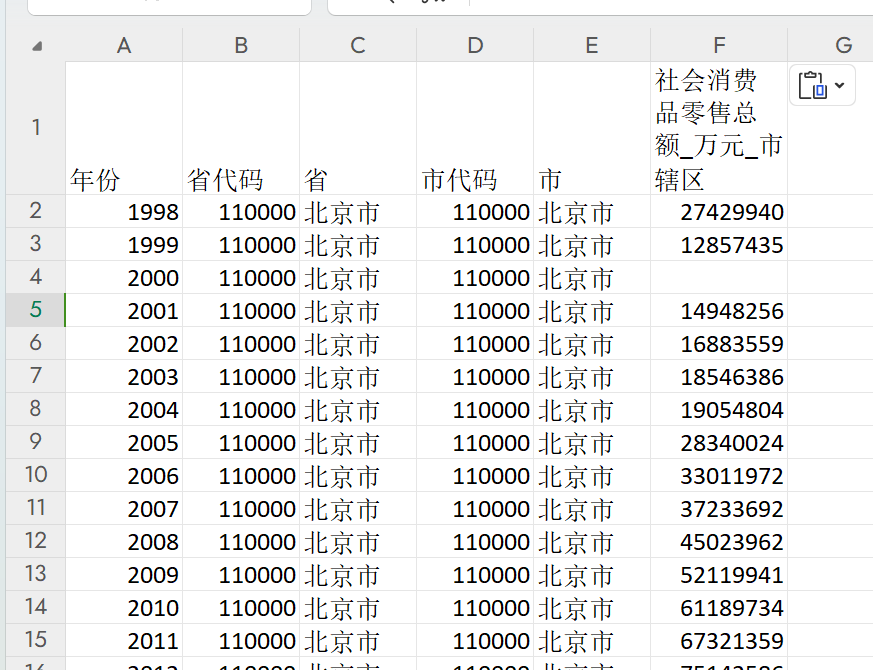Select highlighted row 5 header
The width and height of the screenshot is (873, 670).
pyautogui.click(x=36, y=309)
